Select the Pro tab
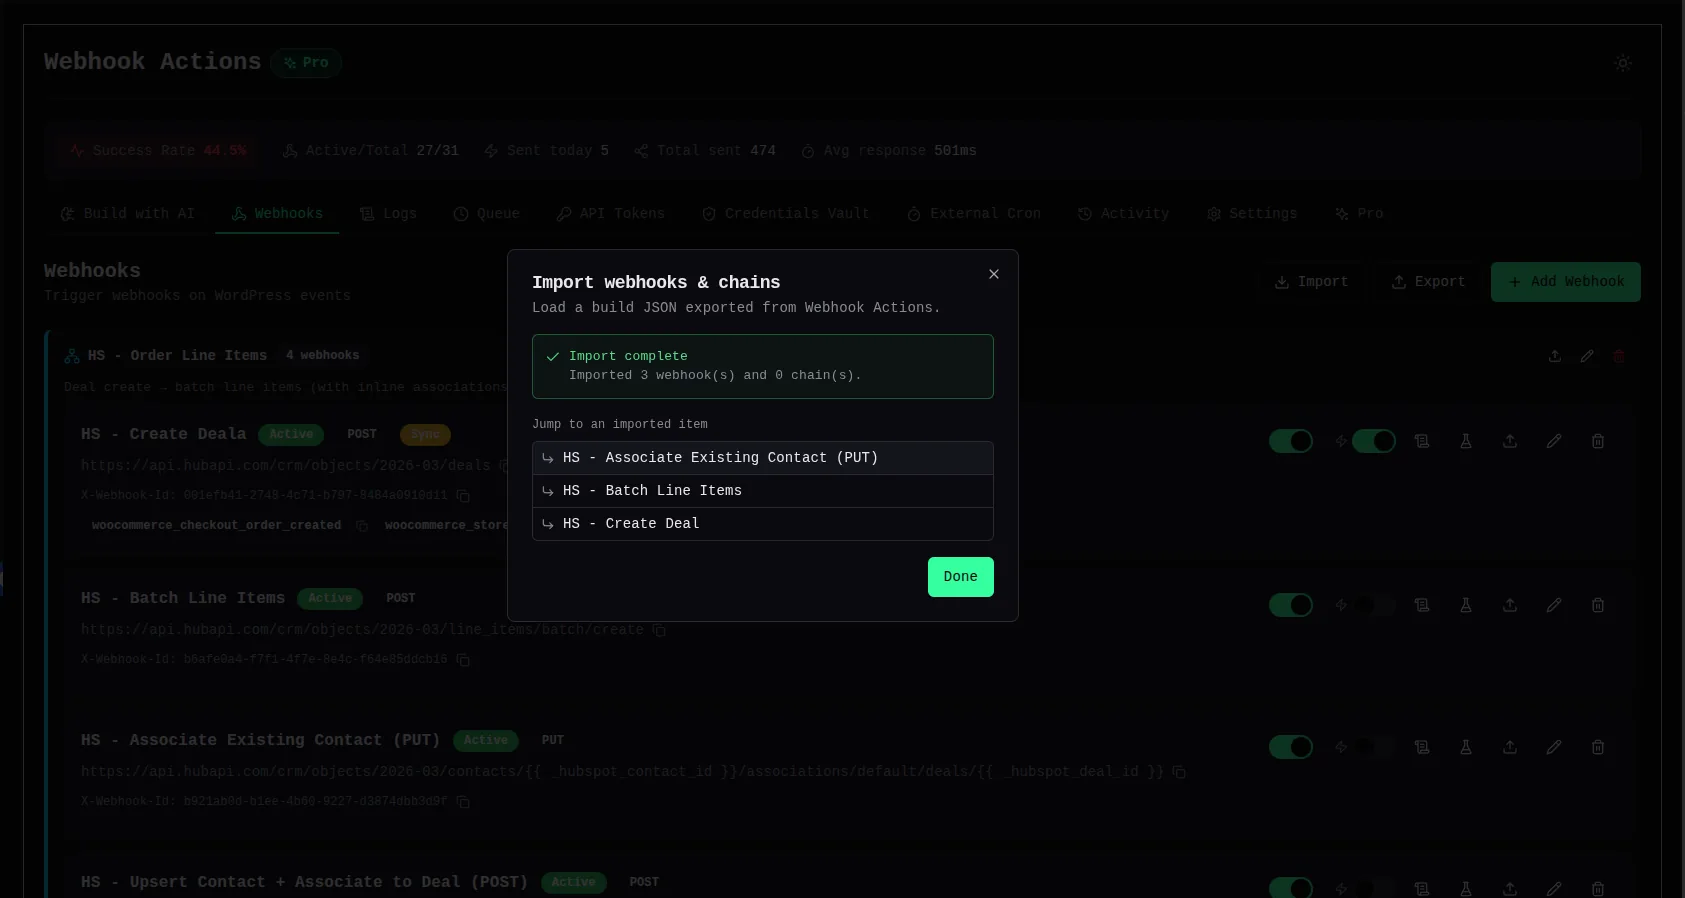 [x=1360, y=214]
